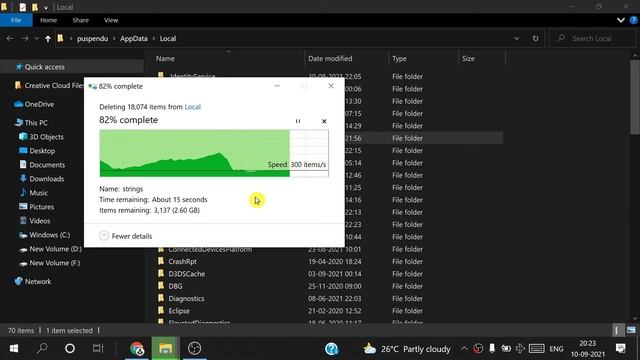Open the Share ribbon tab
Screen dimensions: 640x360
pos(80,20)
